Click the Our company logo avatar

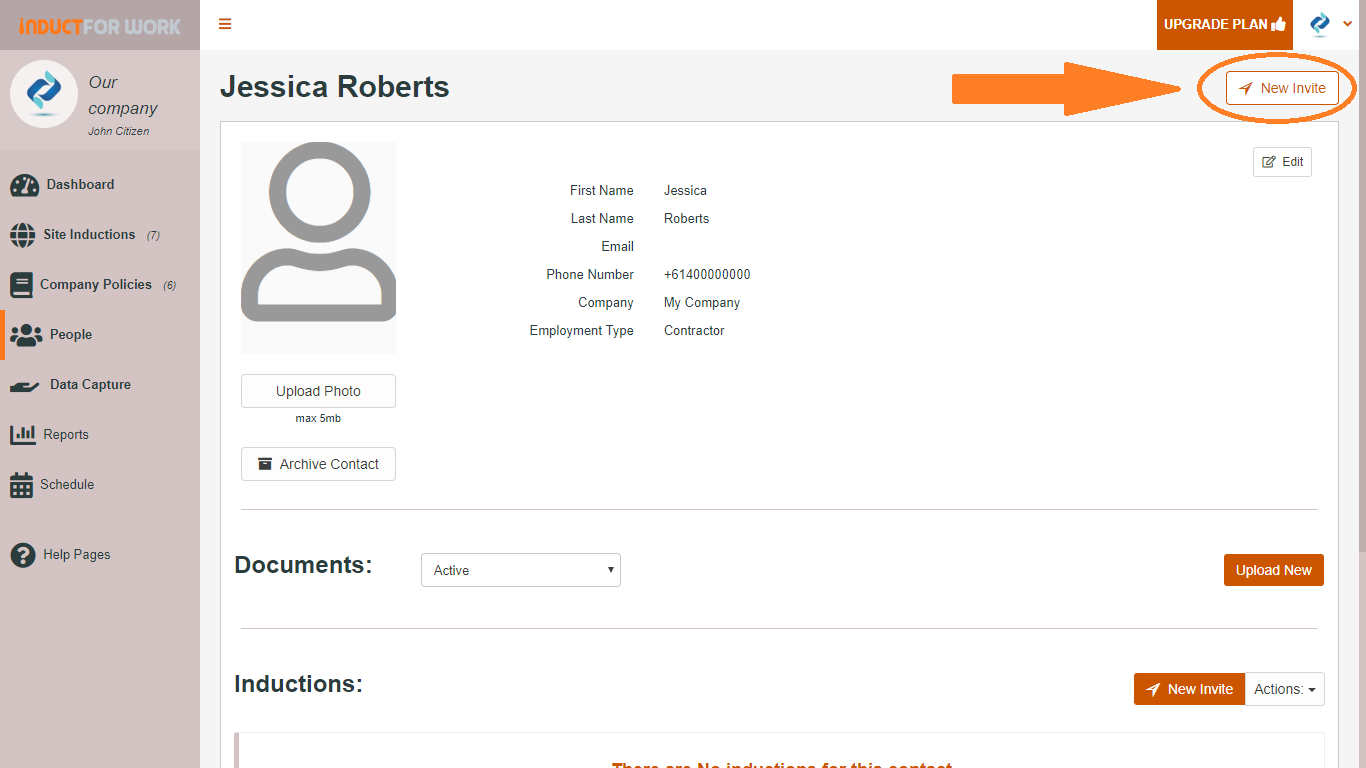click(x=44, y=94)
